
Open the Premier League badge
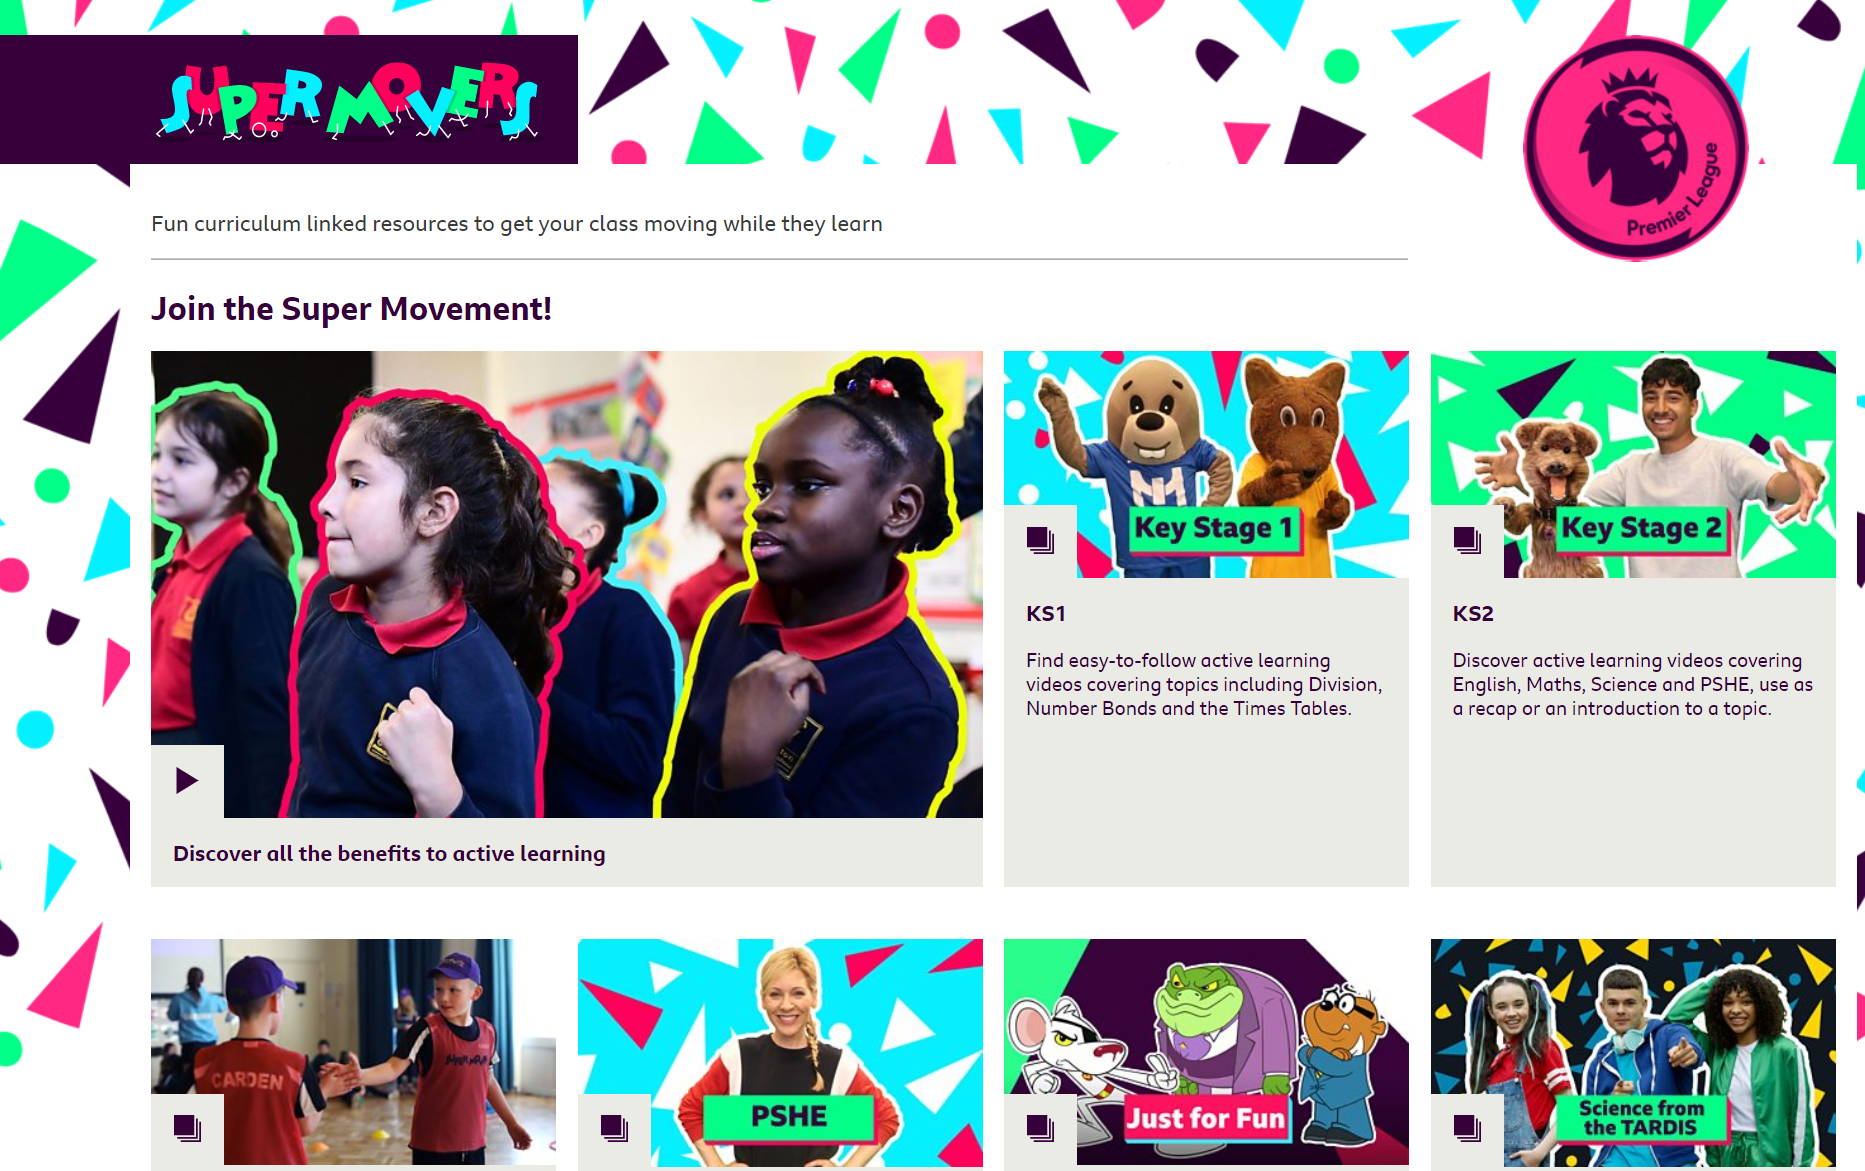1635,148
